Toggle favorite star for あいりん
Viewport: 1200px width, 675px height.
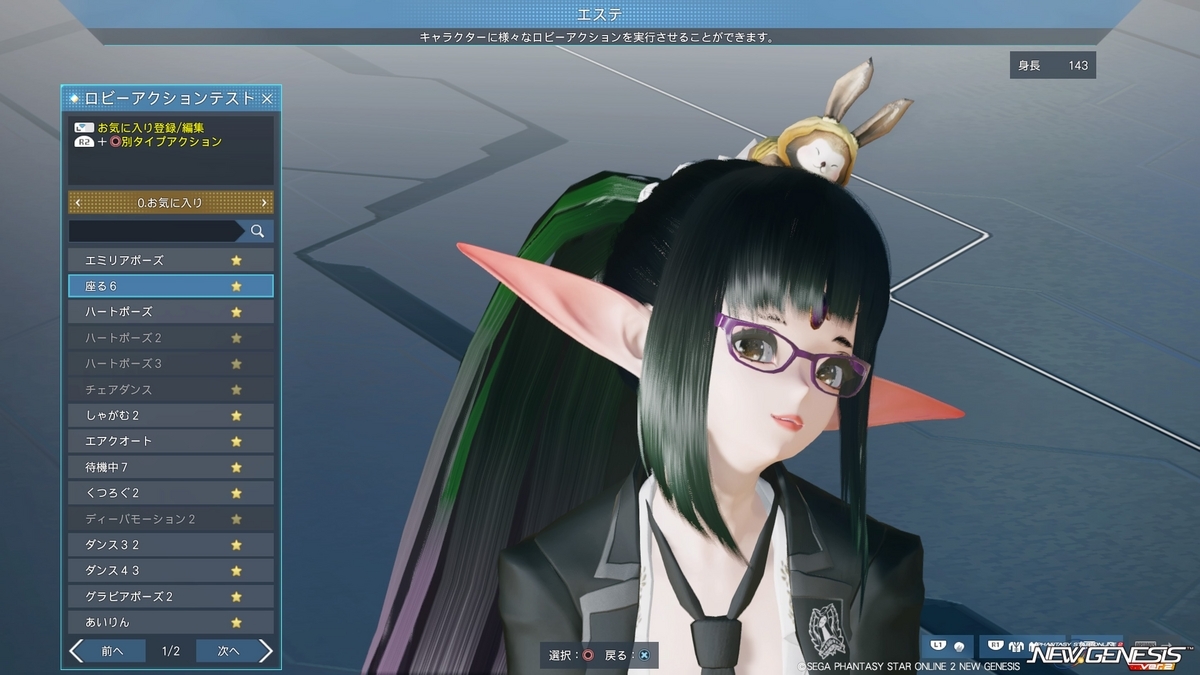point(237,622)
